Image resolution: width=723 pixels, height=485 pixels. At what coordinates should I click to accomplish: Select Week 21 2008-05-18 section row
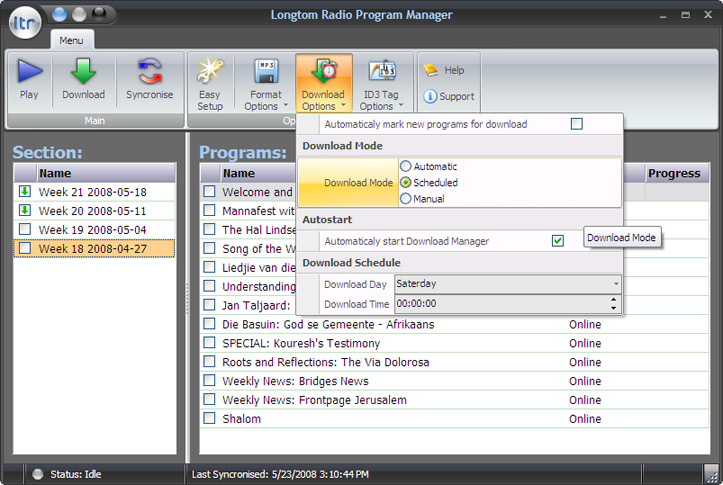[95, 192]
